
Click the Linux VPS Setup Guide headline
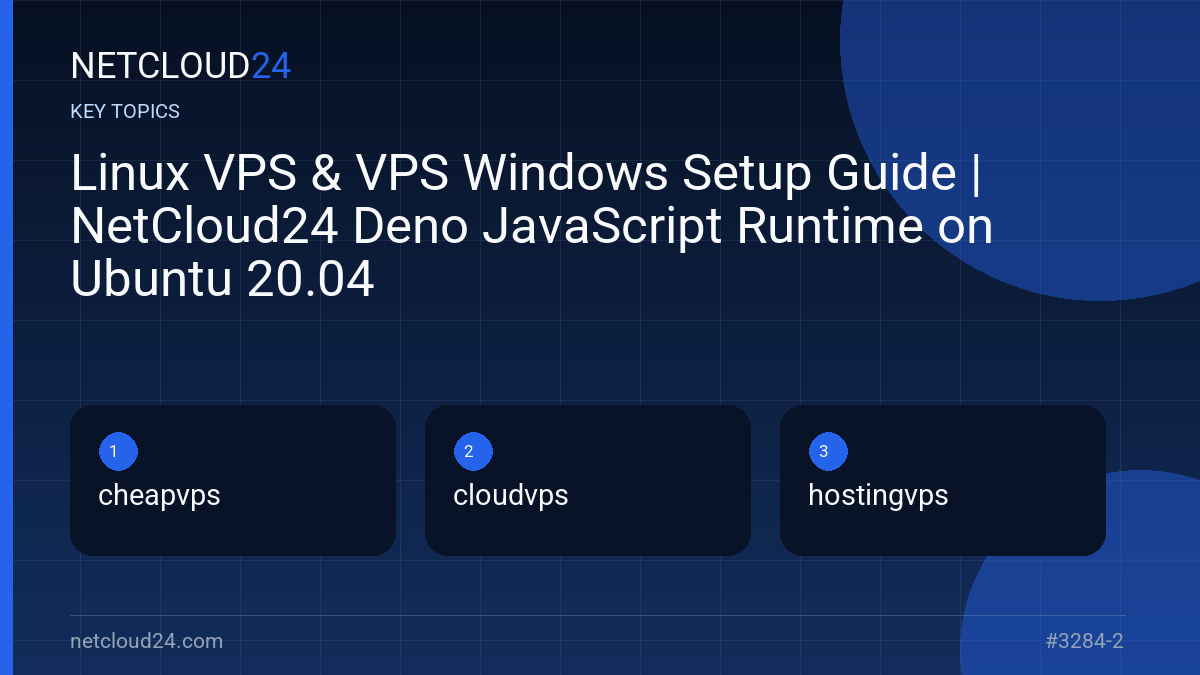click(532, 227)
